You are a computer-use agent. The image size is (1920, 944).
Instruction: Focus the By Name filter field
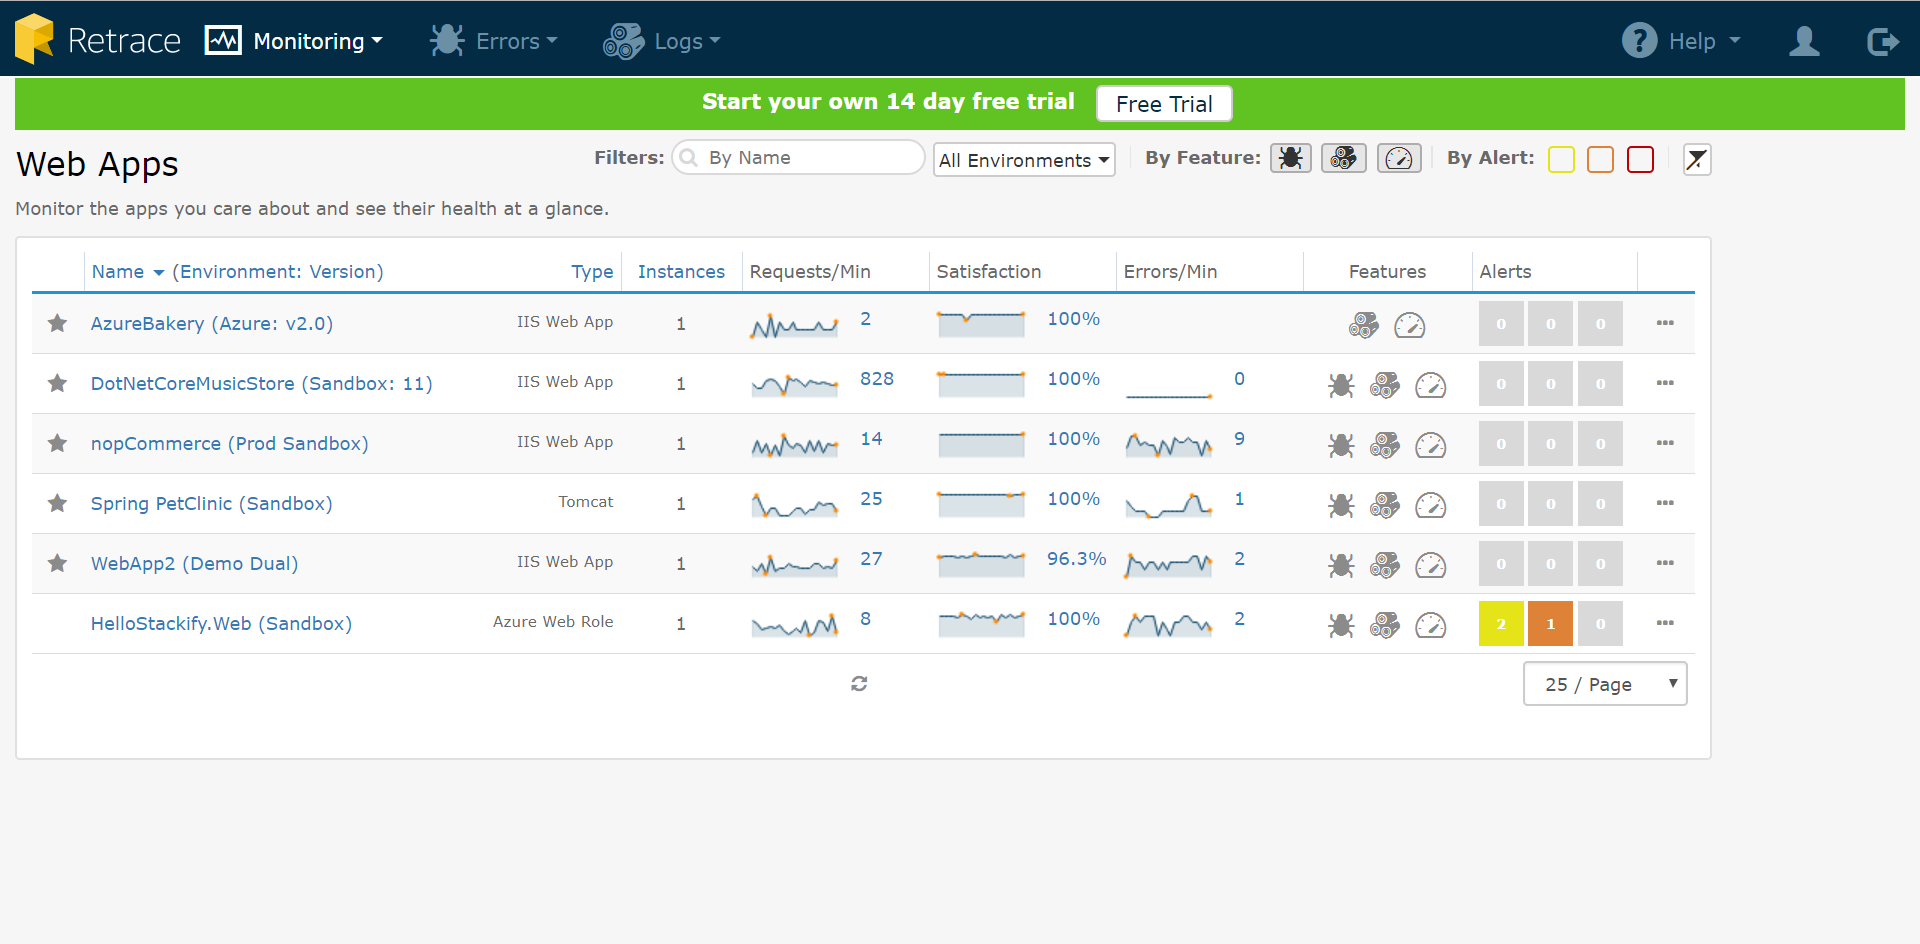tap(798, 158)
